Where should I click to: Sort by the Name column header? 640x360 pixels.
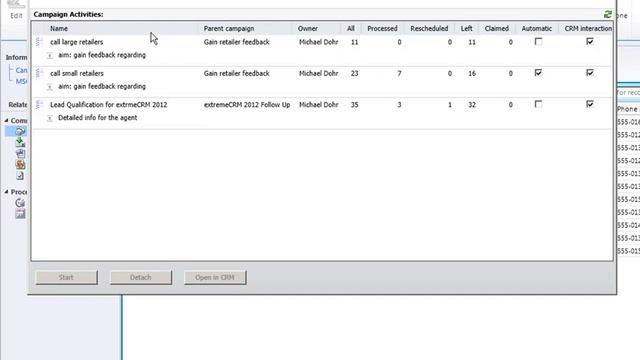tap(59, 29)
